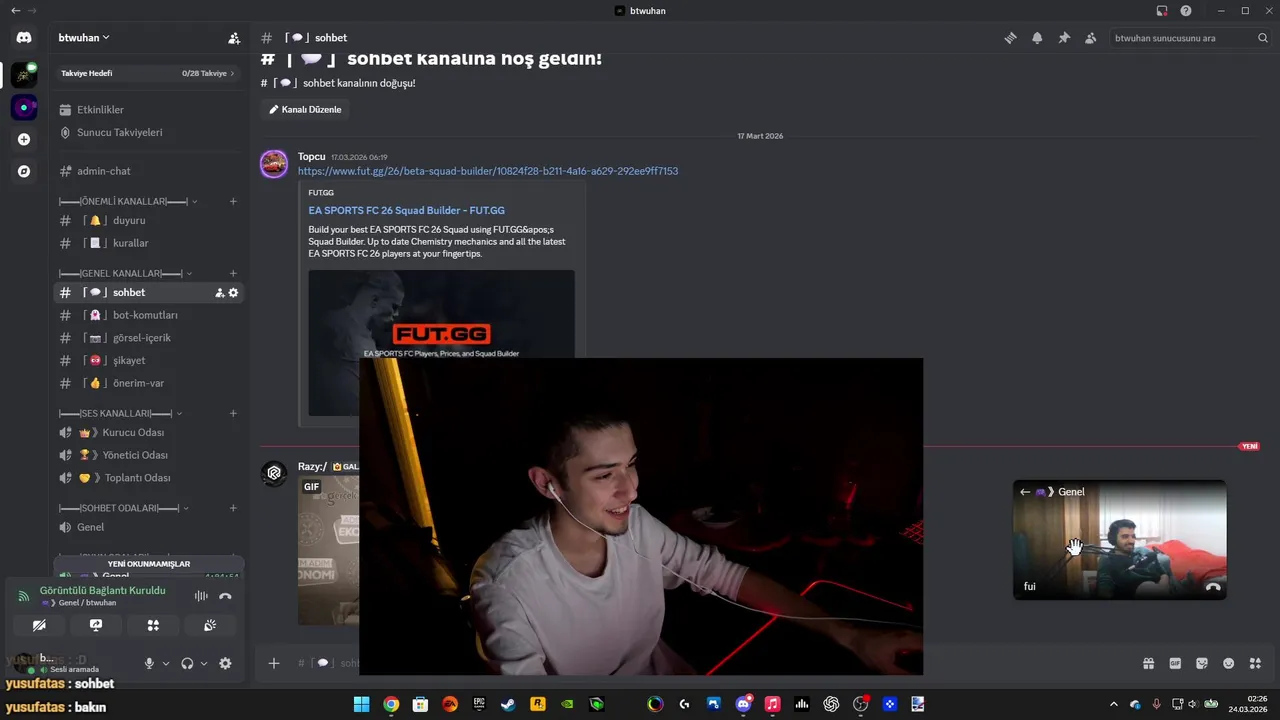Select görsel-içerik channel
1280x720 pixels.
click(x=148, y=338)
